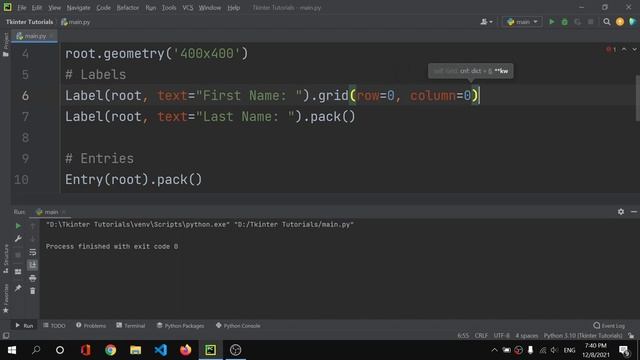Image resolution: width=640 pixels, height=360 pixels.
Task: Click Tkinter Tutorials breadcrumb in navigation bar
Action: pyautogui.click(x=29, y=22)
